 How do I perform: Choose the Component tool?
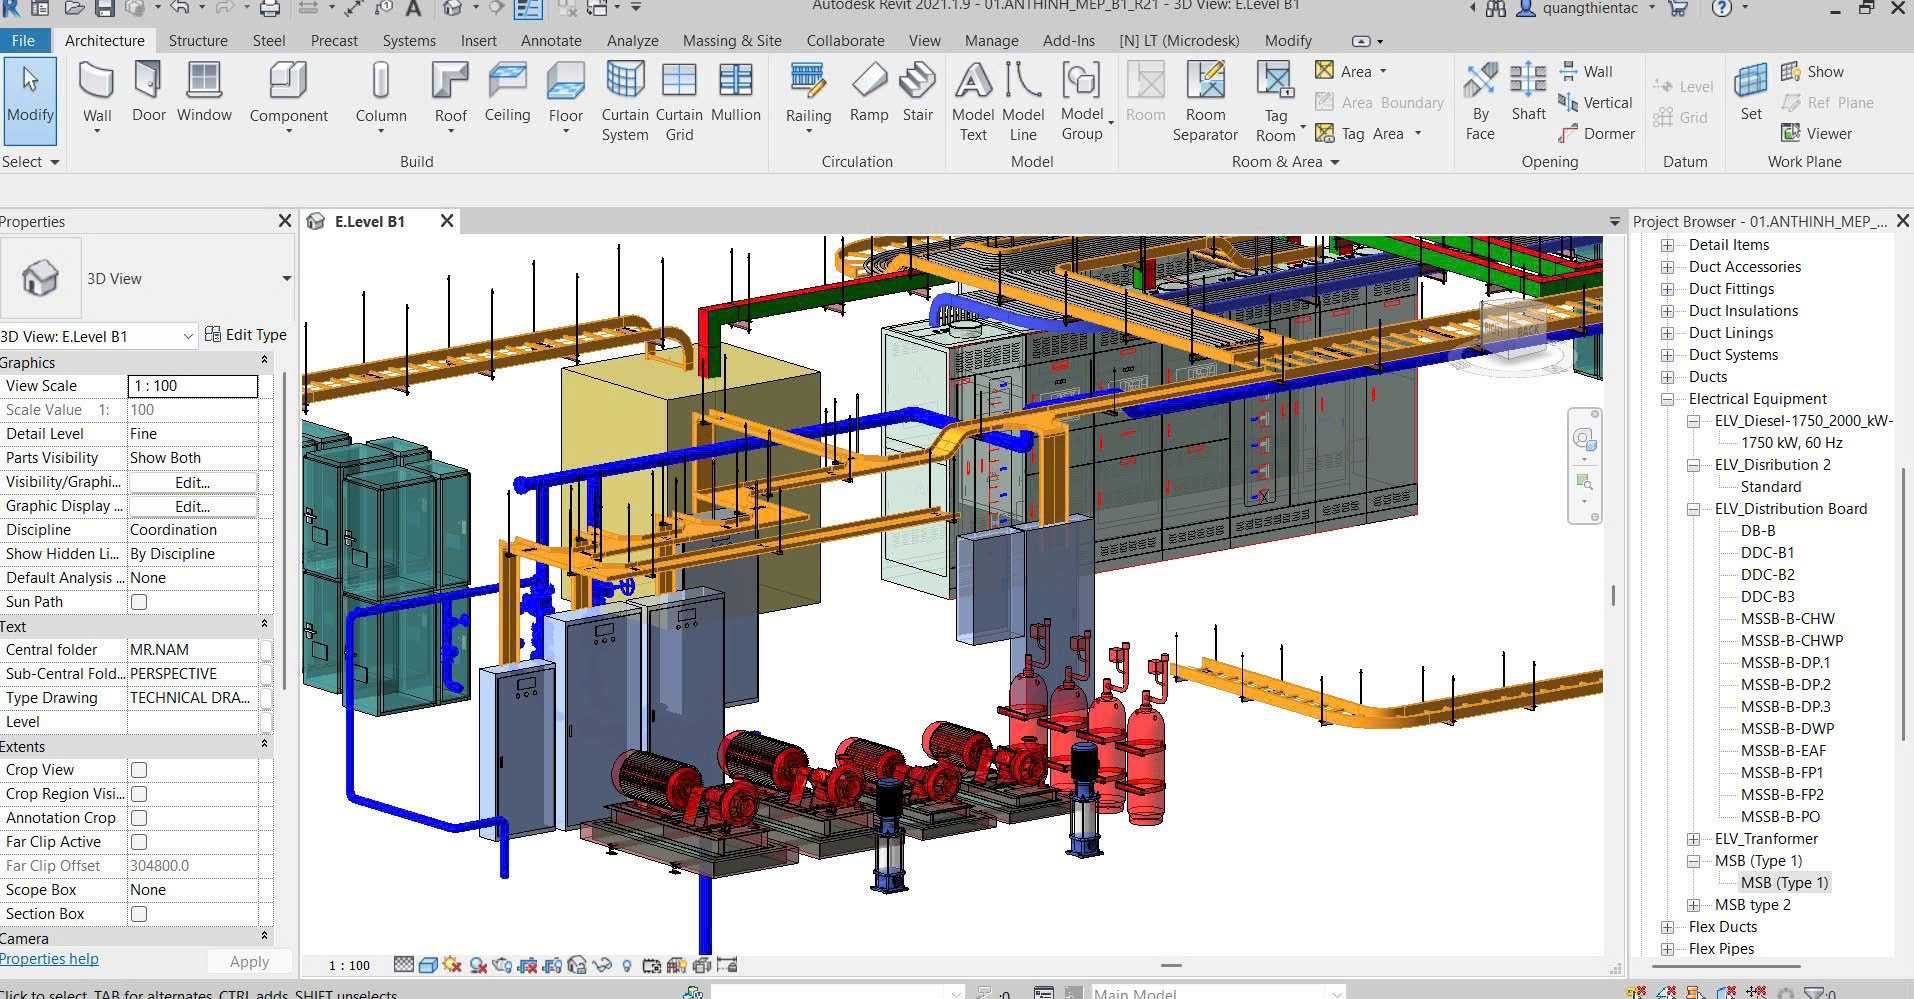point(288,97)
